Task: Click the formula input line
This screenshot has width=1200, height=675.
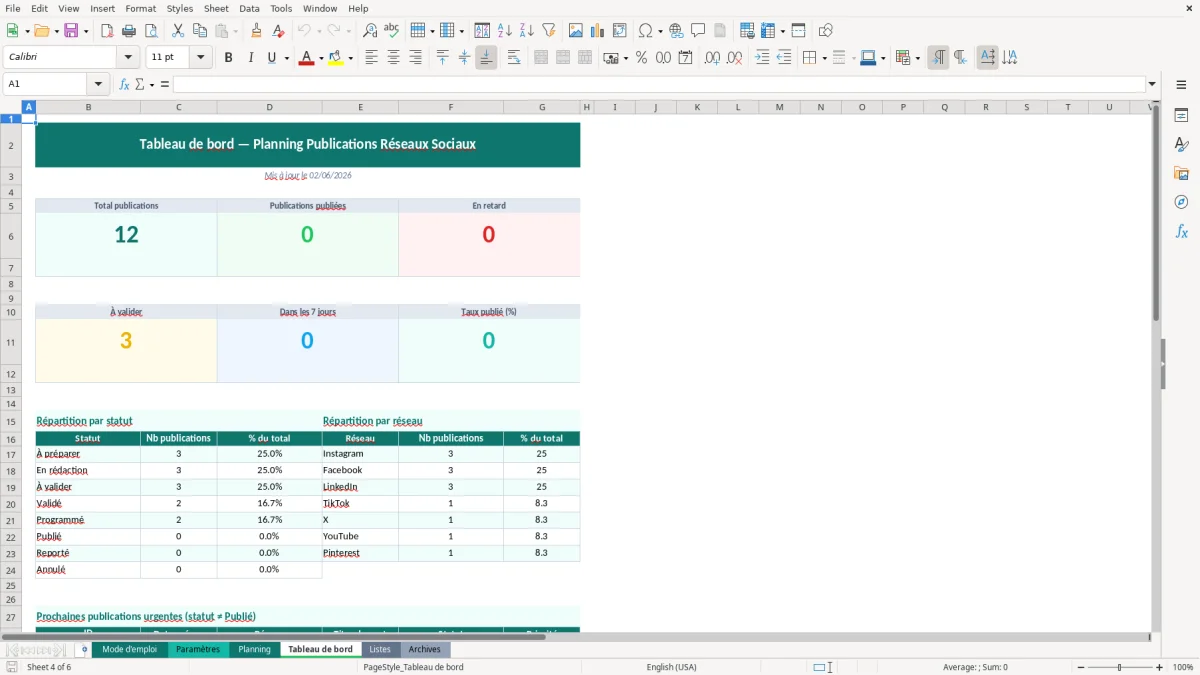Action: point(659,84)
